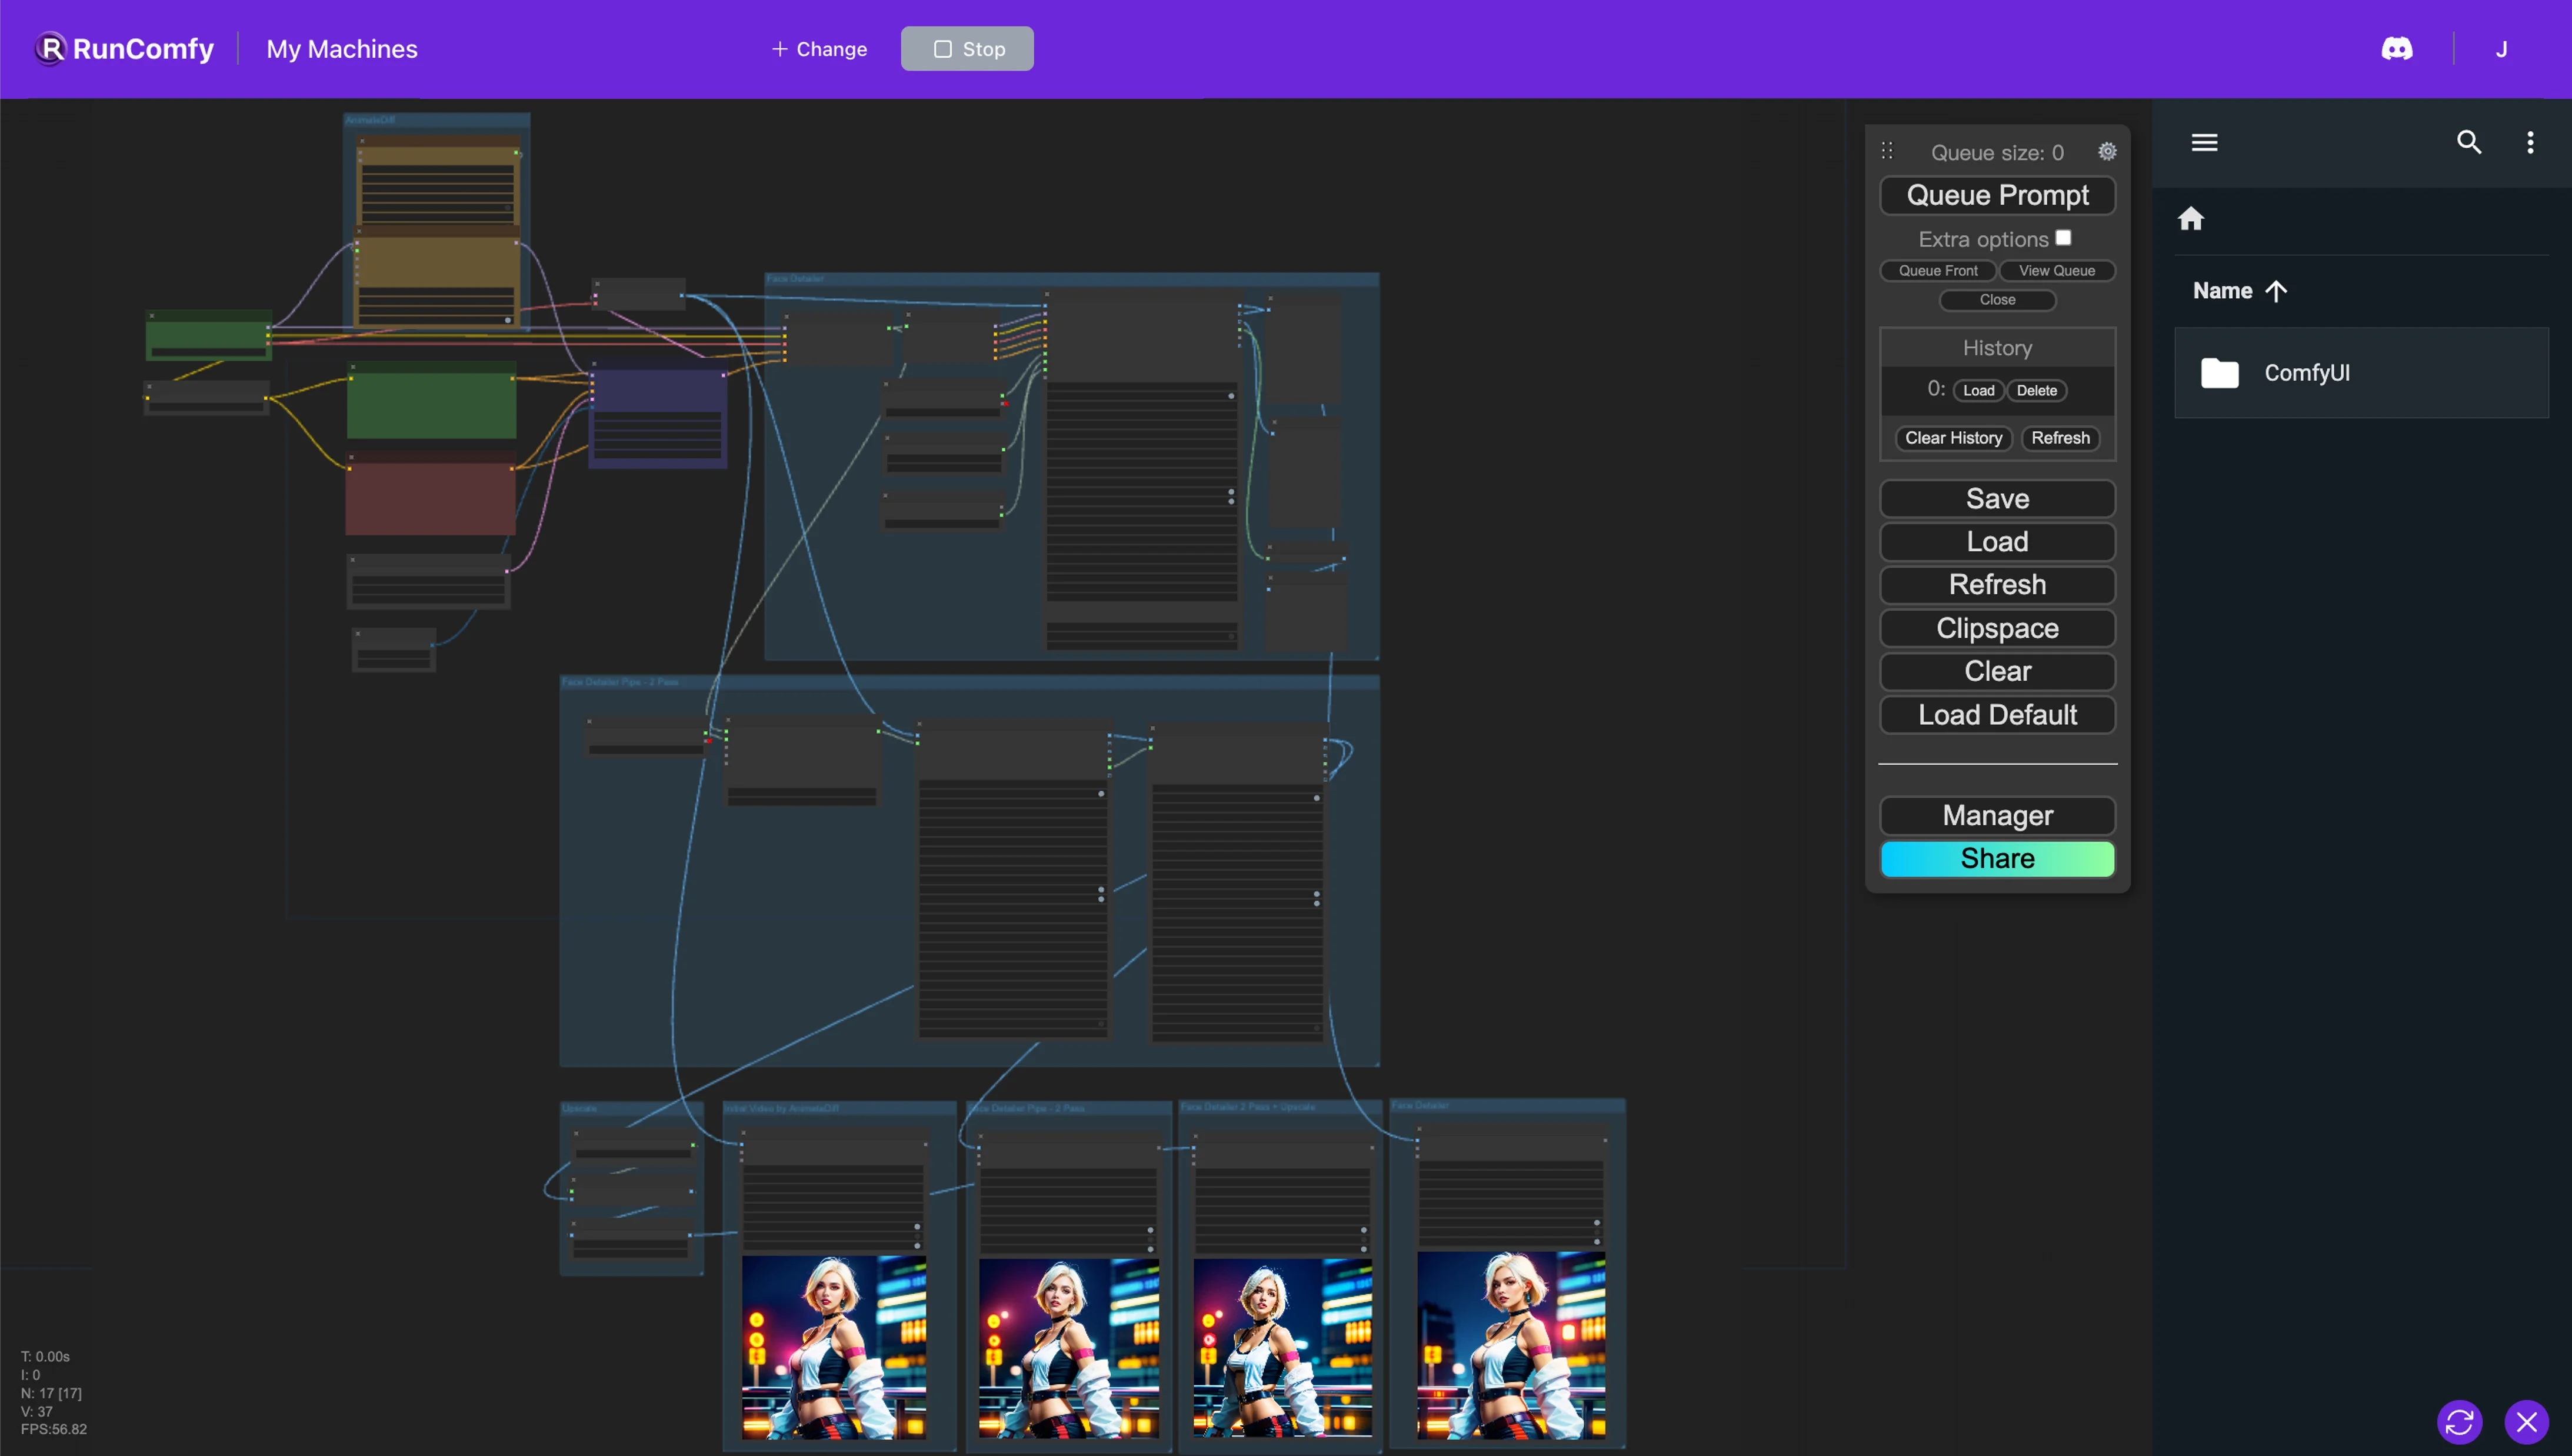
Task: Enable the Extra options checkbox
Action: pos(2063,237)
